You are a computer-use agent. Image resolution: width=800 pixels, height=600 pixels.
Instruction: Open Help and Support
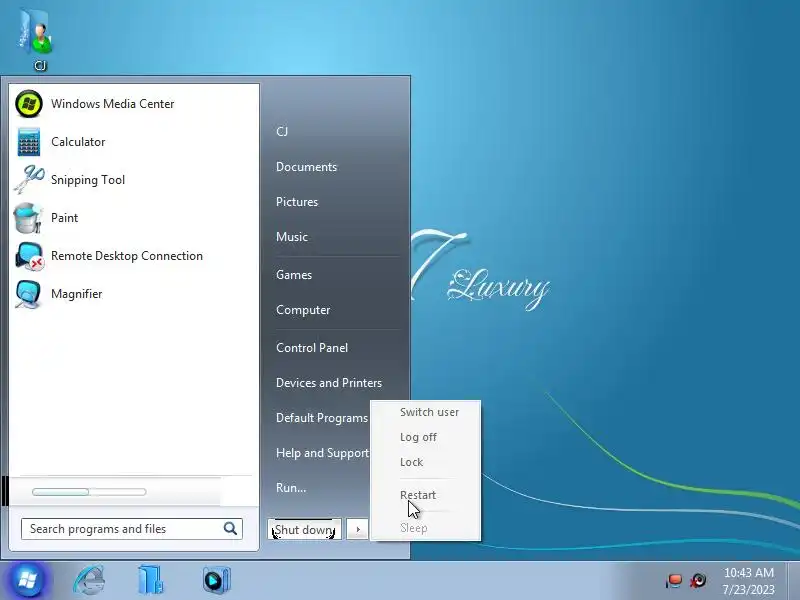click(x=322, y=453)
